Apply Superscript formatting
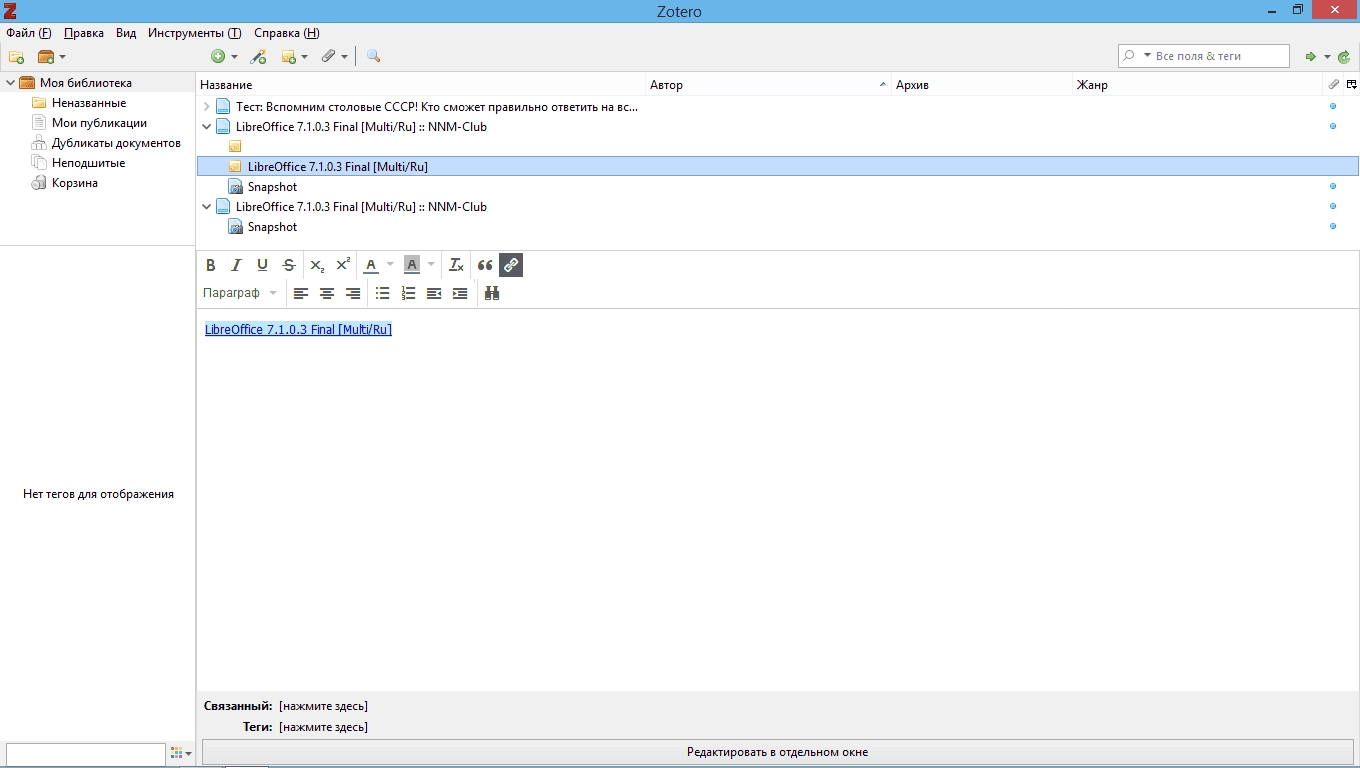Viewport: 1360px width, 768px height. tap(343, 265)
